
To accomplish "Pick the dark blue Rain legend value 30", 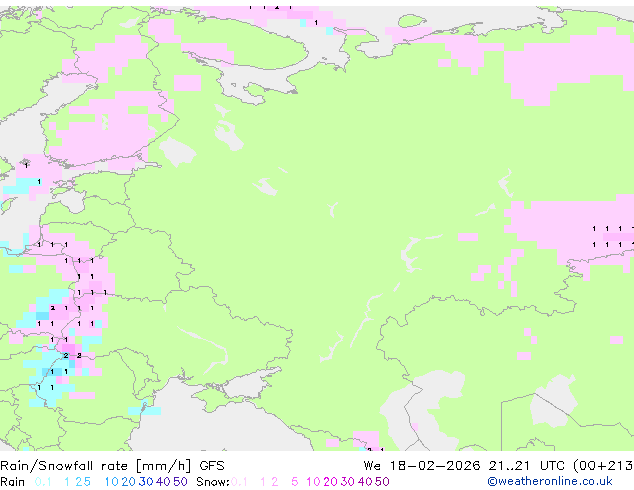I will point(146,482).
